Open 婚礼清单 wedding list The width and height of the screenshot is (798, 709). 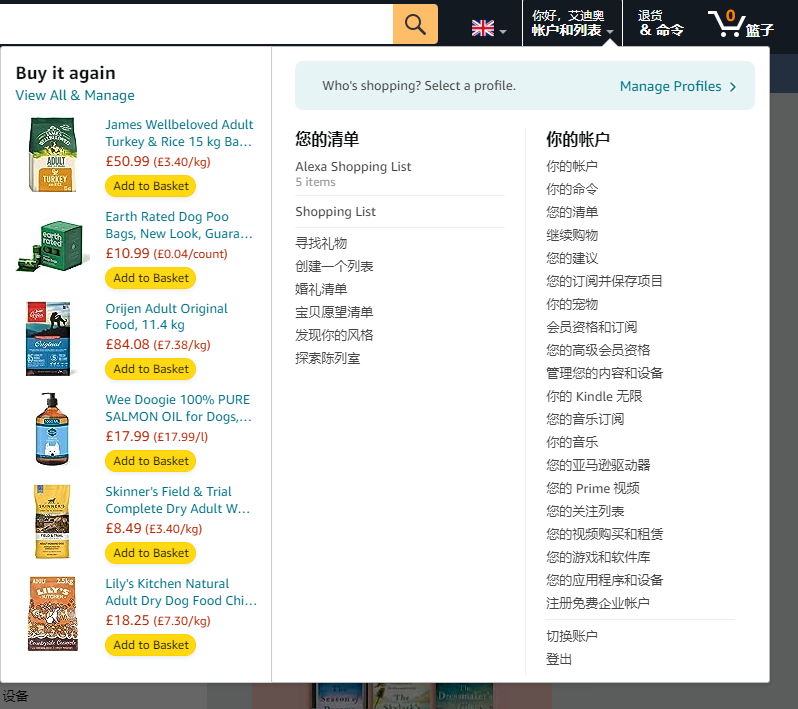(x=321, y=289)
